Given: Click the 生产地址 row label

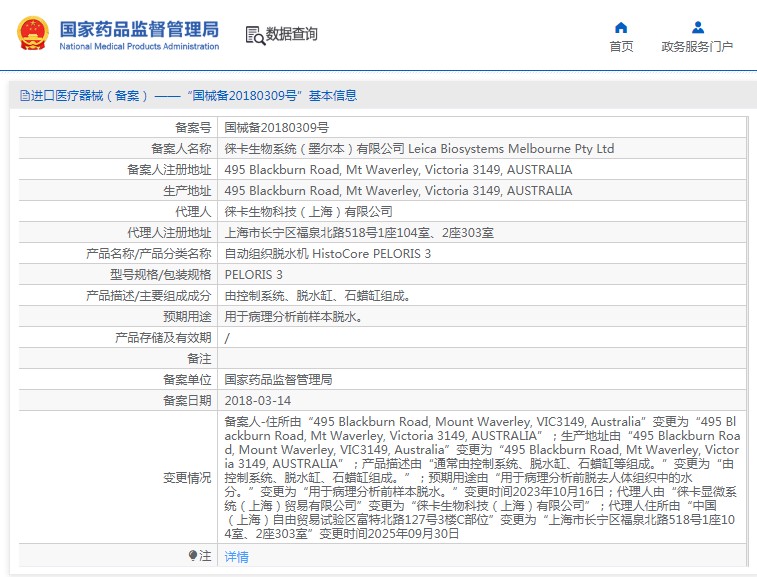Looking at the screenshot, I should 187,191.
